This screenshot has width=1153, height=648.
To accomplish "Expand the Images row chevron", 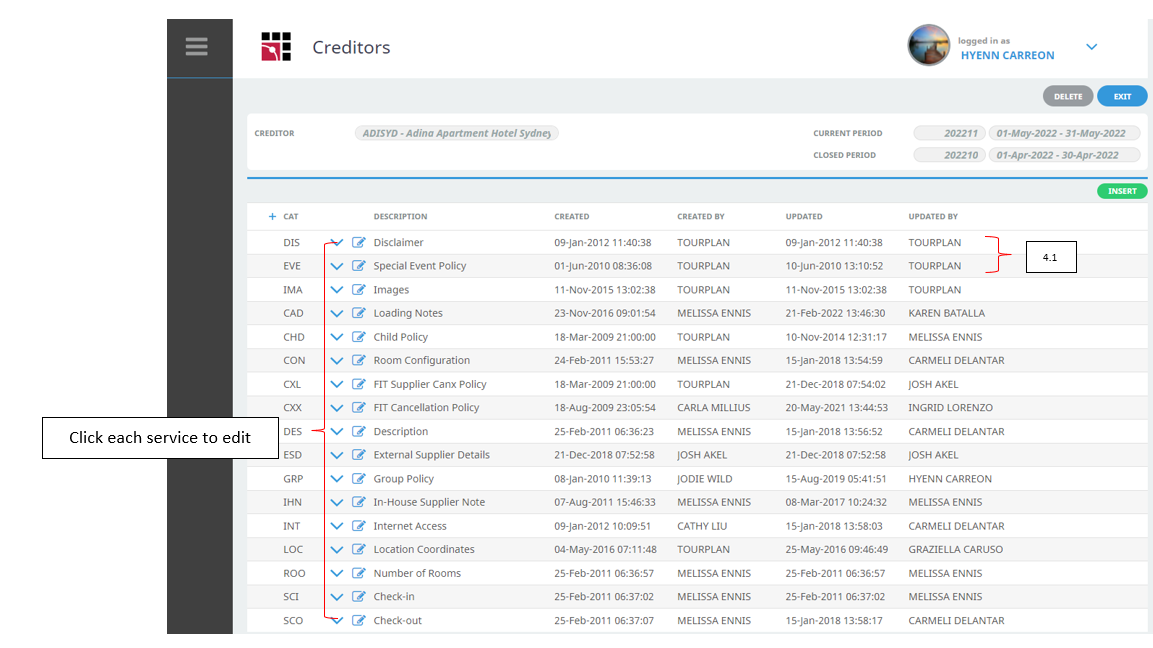I will click(337, 290).
